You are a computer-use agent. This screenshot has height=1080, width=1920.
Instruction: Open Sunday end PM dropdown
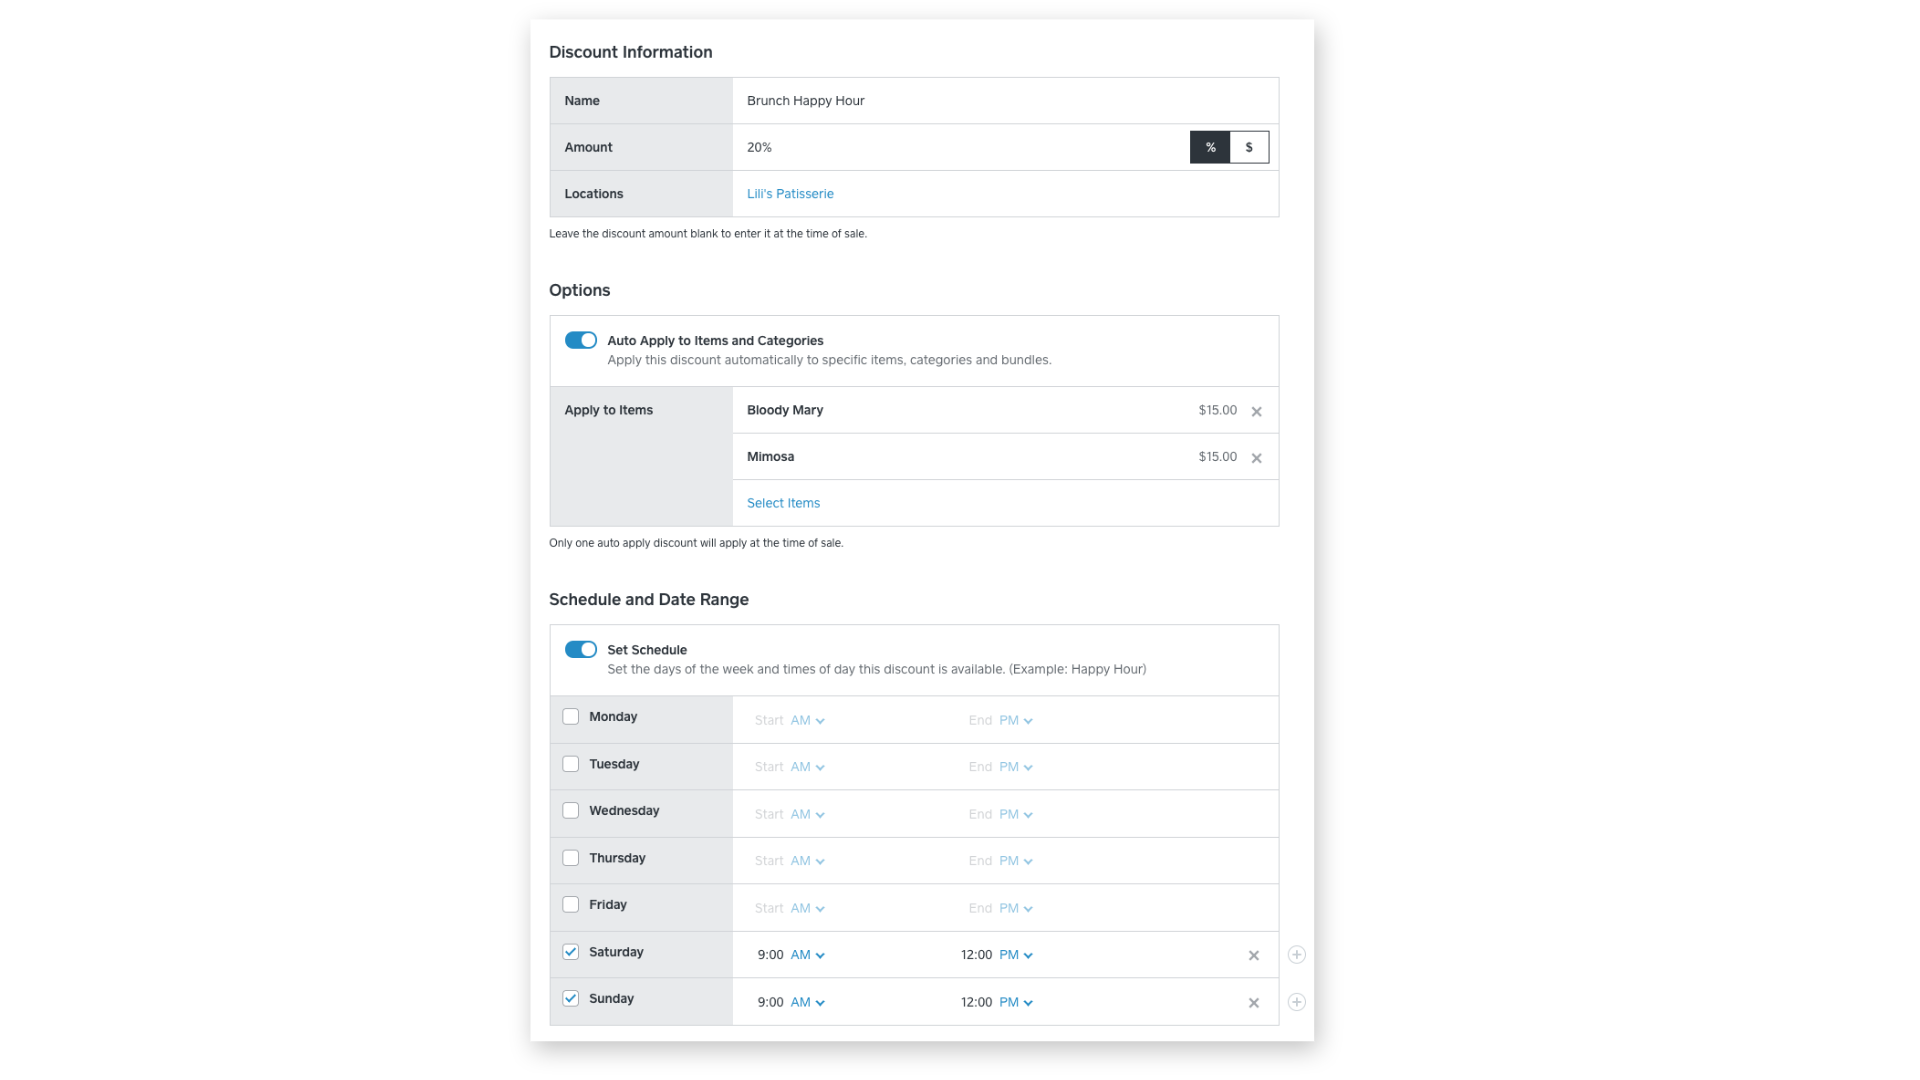(x=1015, y=1002)
